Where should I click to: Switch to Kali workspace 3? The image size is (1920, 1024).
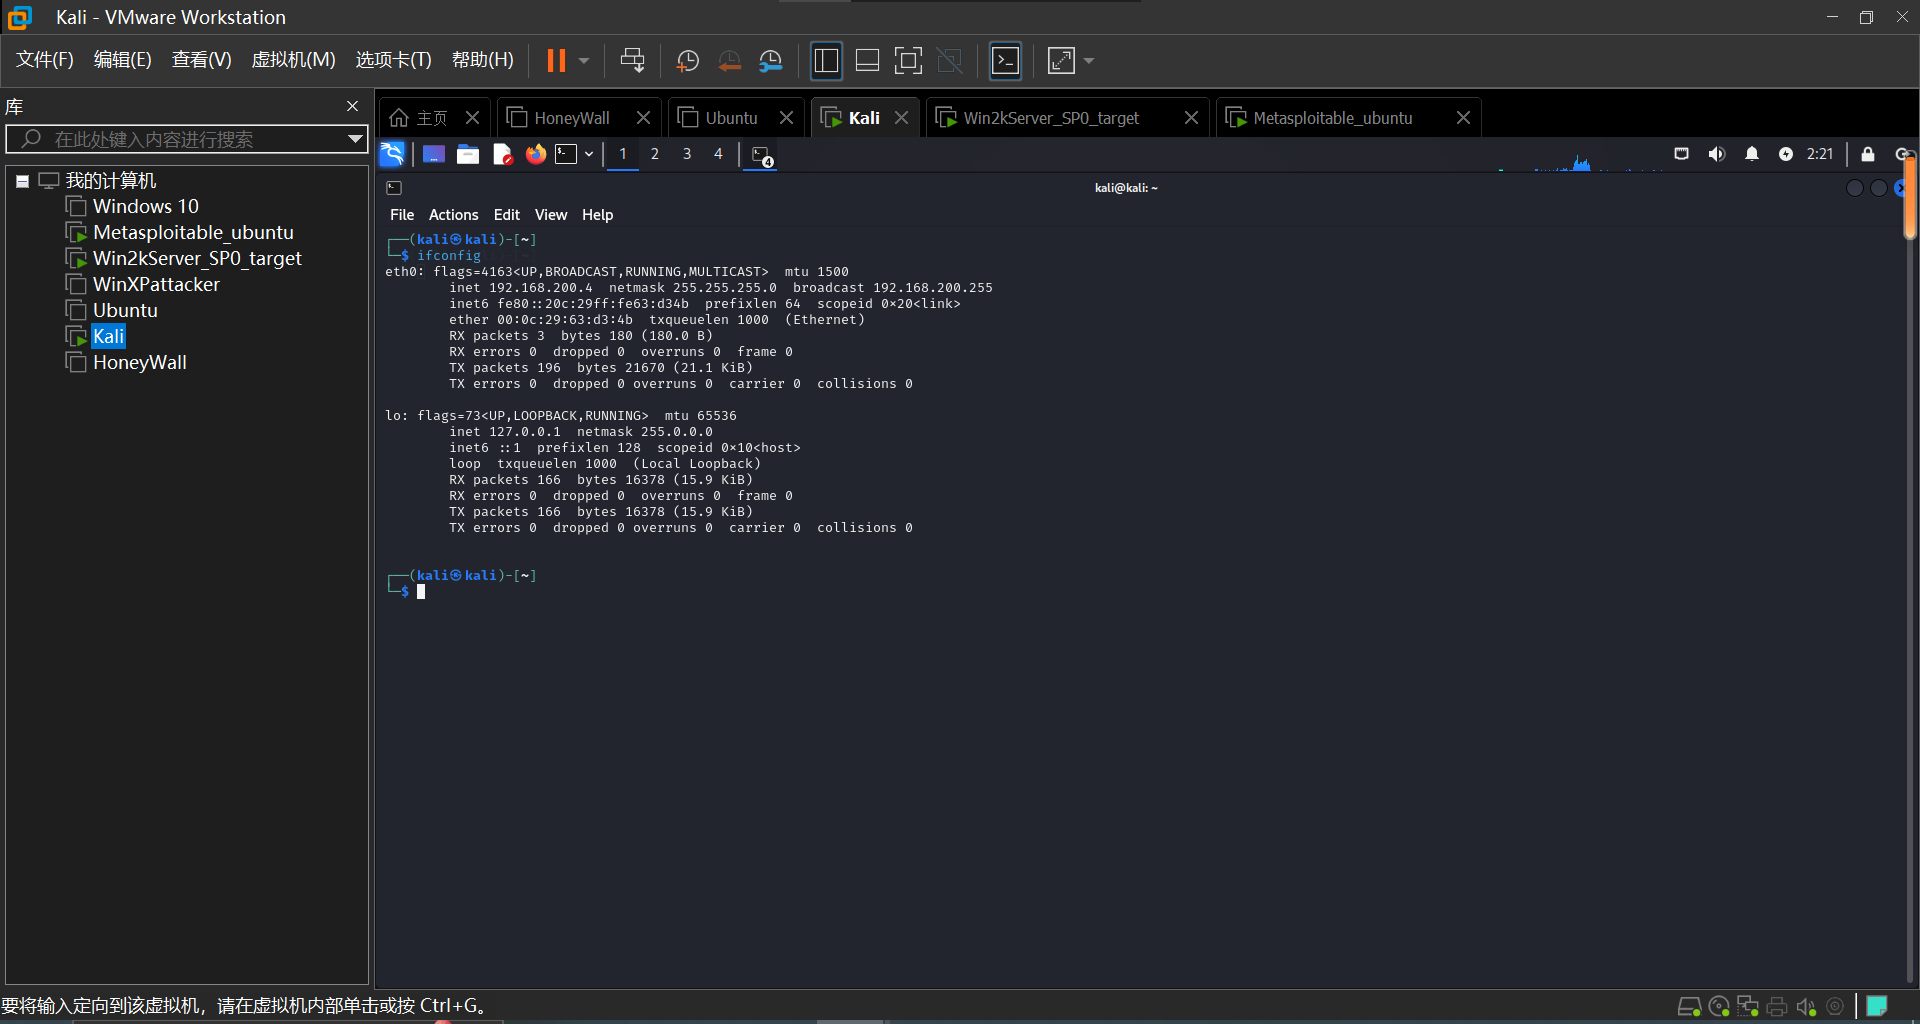click(x=687, y=154)
